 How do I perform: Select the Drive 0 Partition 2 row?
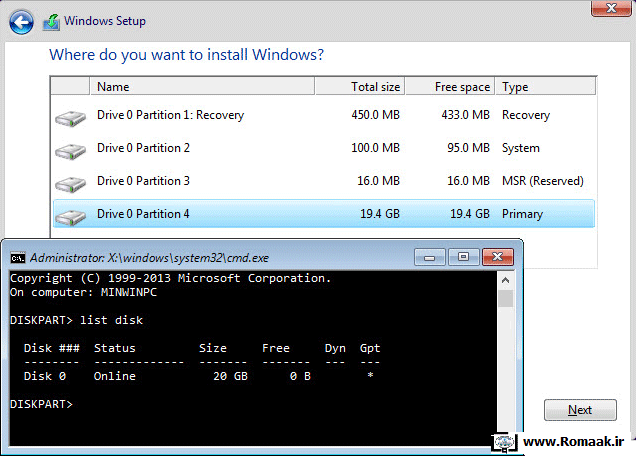point(324,148)
